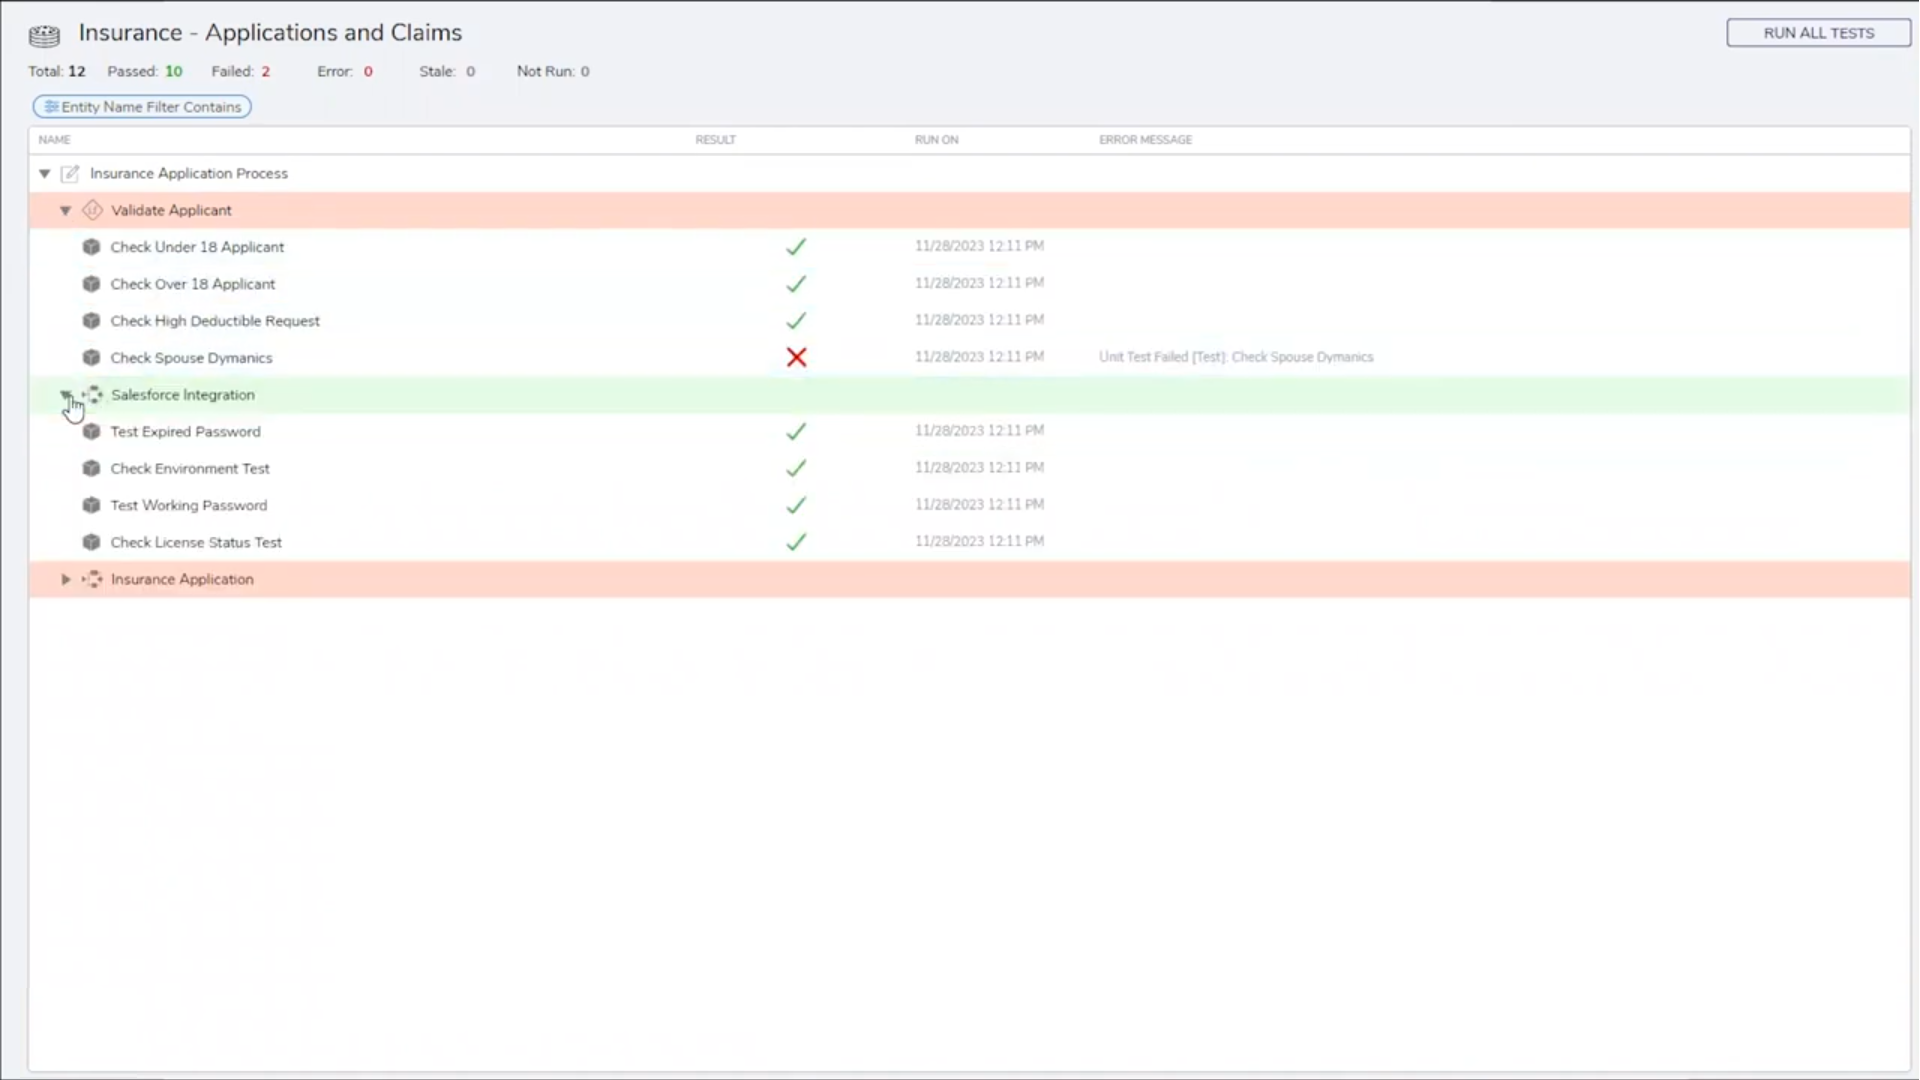Select the Check High Deductible Request test

pyautogui.click(x=215, y=321)
